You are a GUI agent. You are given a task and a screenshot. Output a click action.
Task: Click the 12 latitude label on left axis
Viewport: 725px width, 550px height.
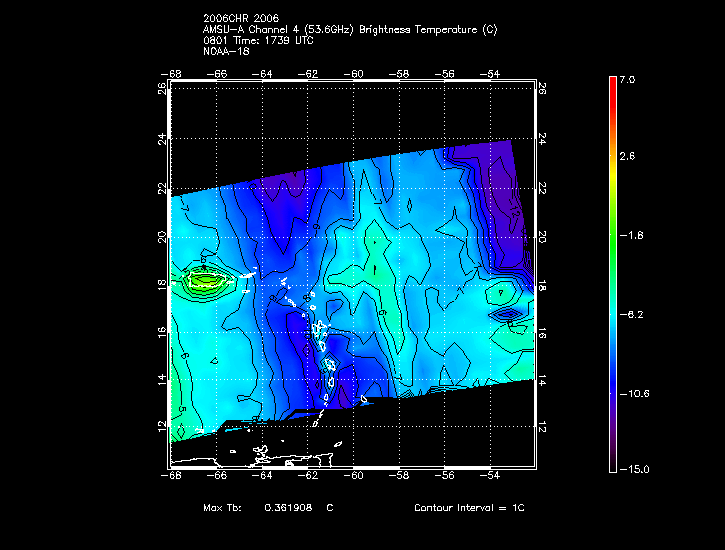(x=162, y=427)
